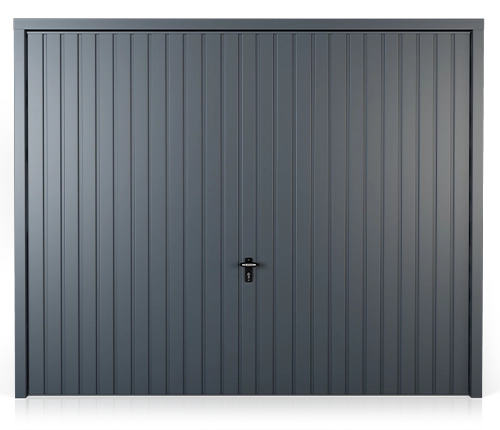
Task: Click the second door panel from the right
Action: click(x=444, y=213)
